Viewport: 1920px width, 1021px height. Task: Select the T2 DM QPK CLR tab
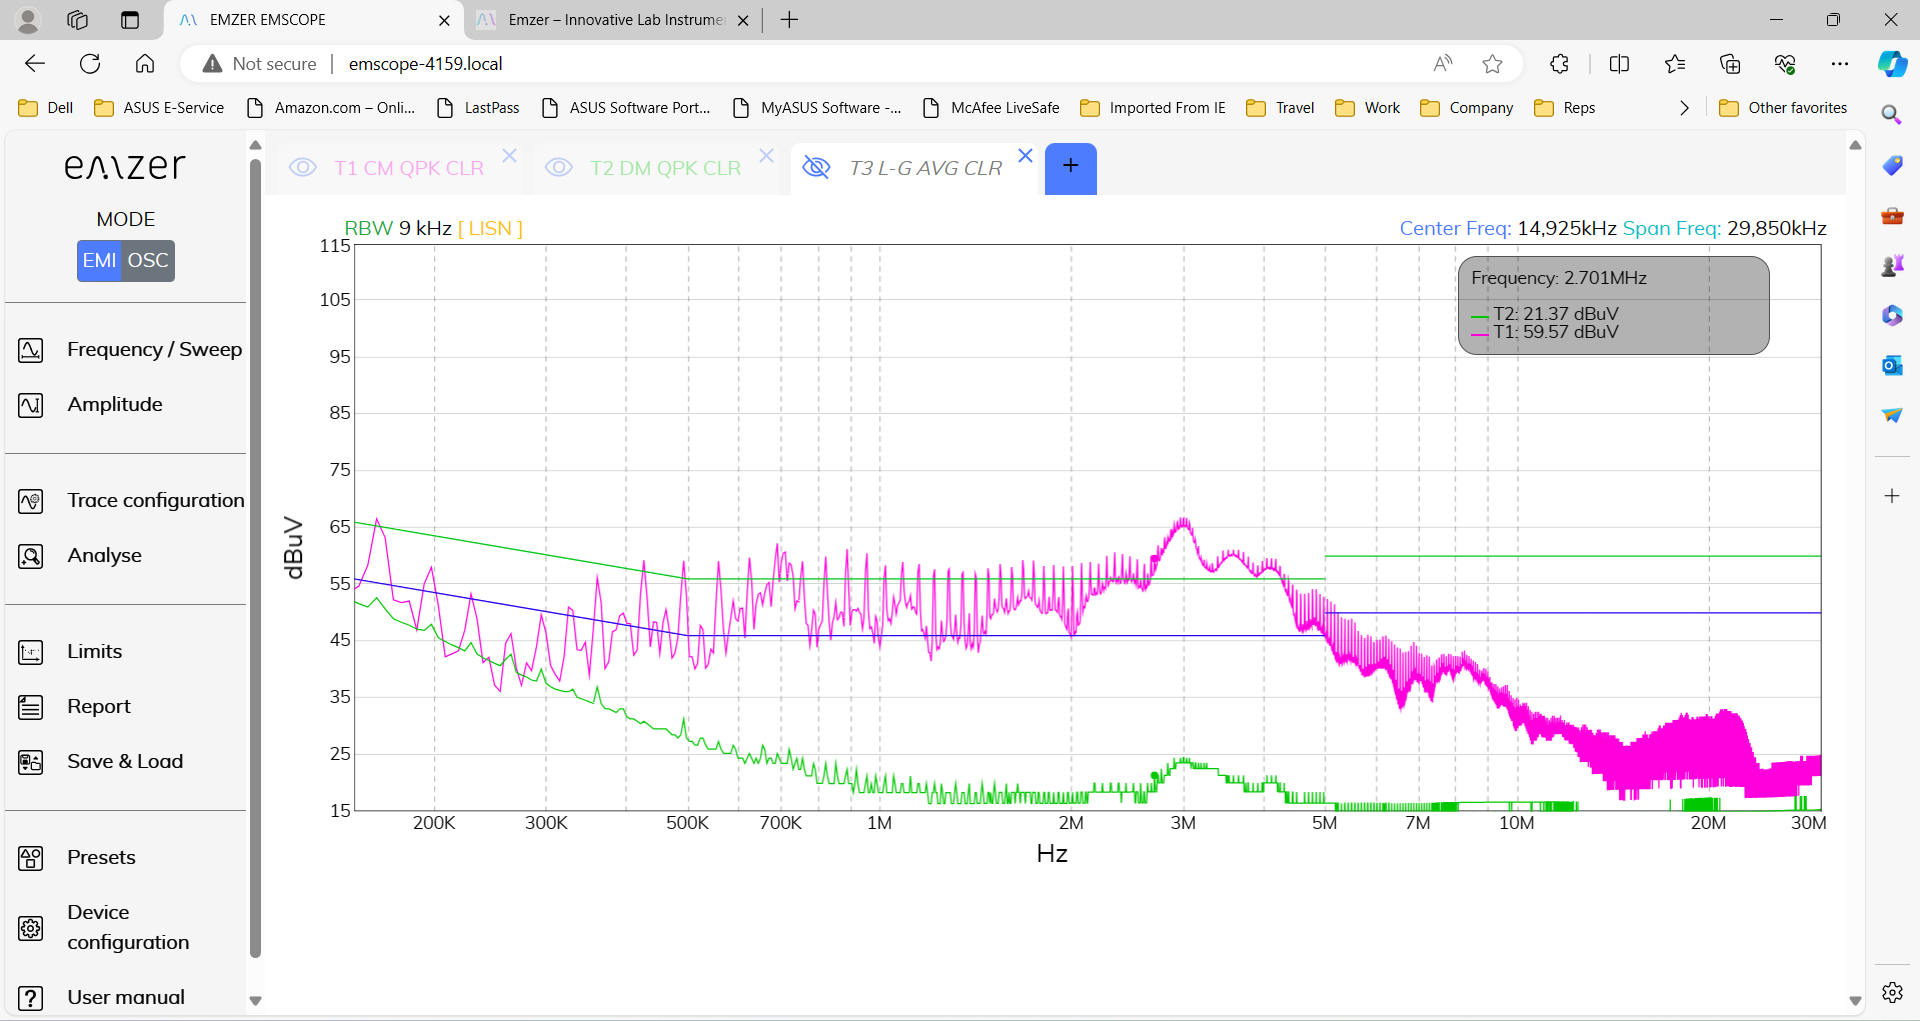(666, 168)
